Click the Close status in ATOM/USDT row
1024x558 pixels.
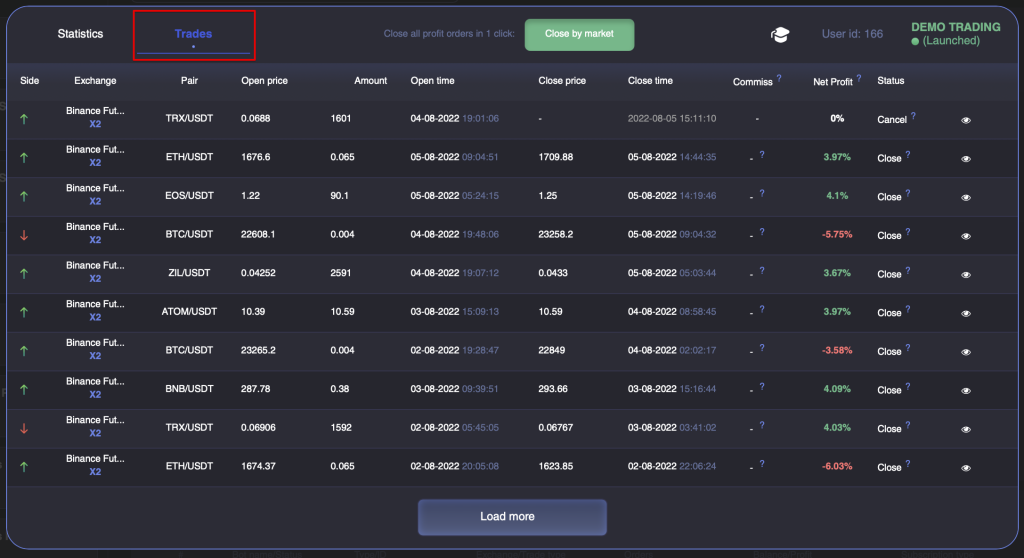[889, 313]
